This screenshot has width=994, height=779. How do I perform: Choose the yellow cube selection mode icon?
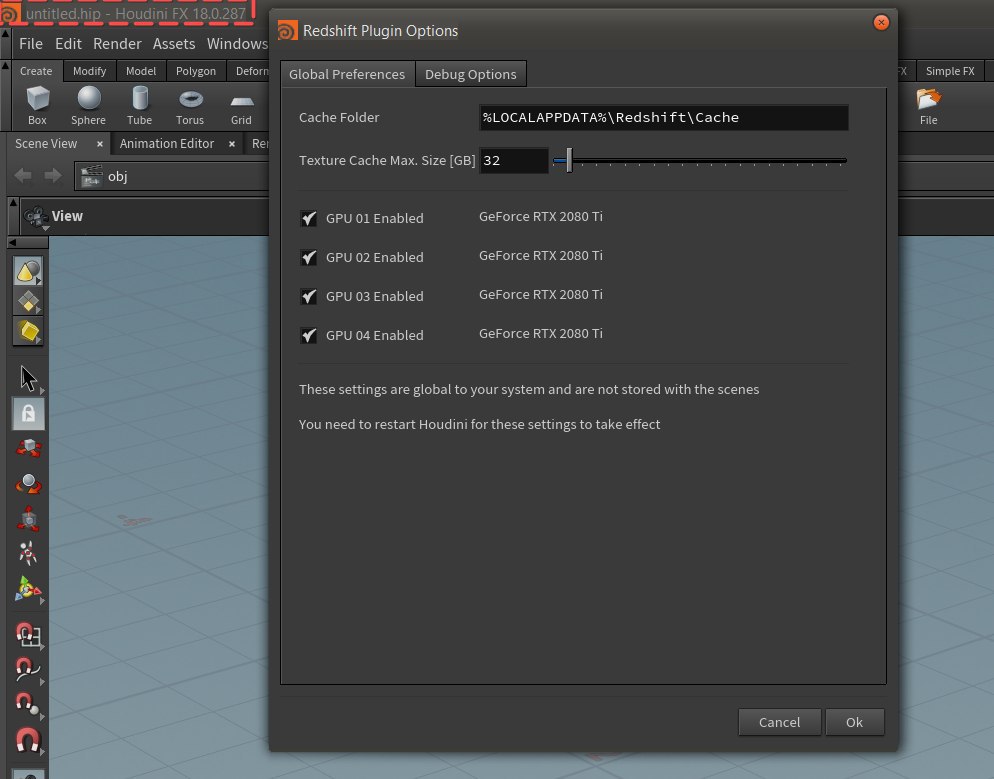[28, 332]
